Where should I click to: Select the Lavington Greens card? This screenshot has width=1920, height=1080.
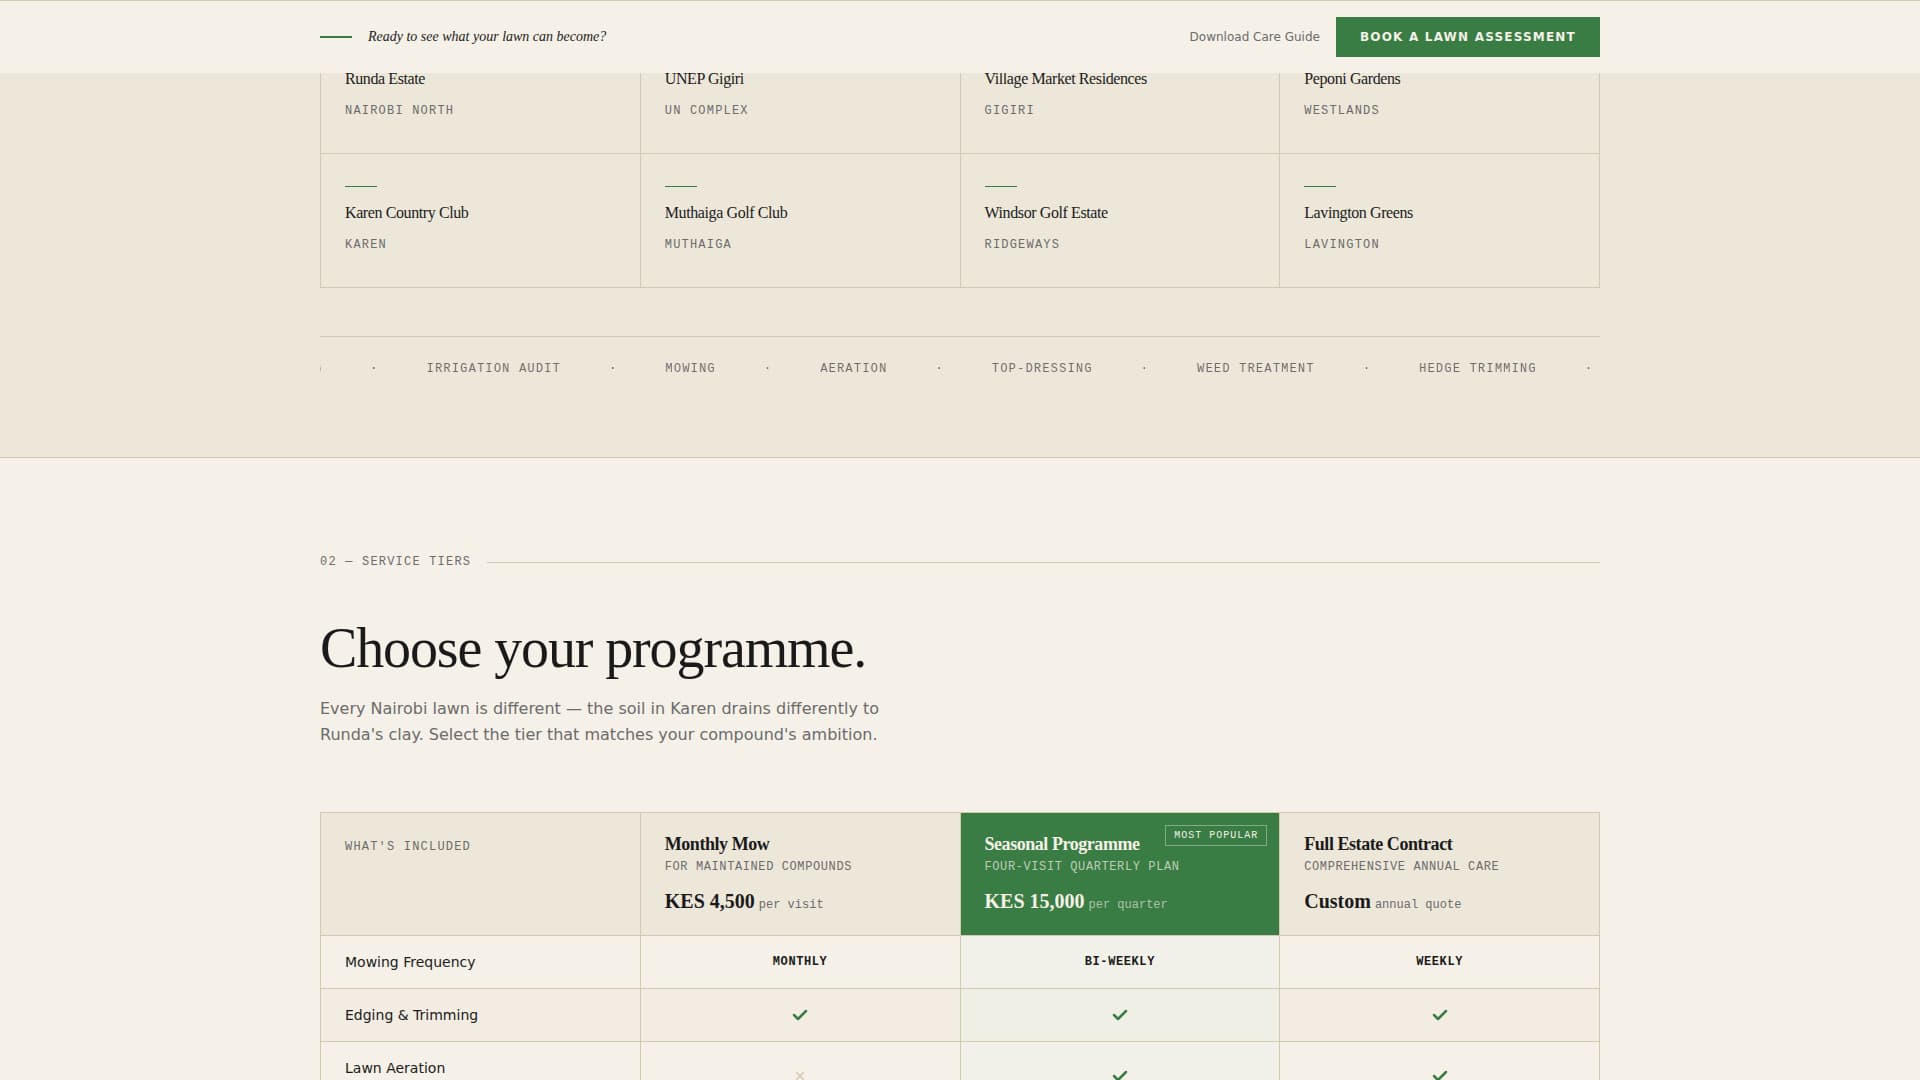(x=1439, y=220)
